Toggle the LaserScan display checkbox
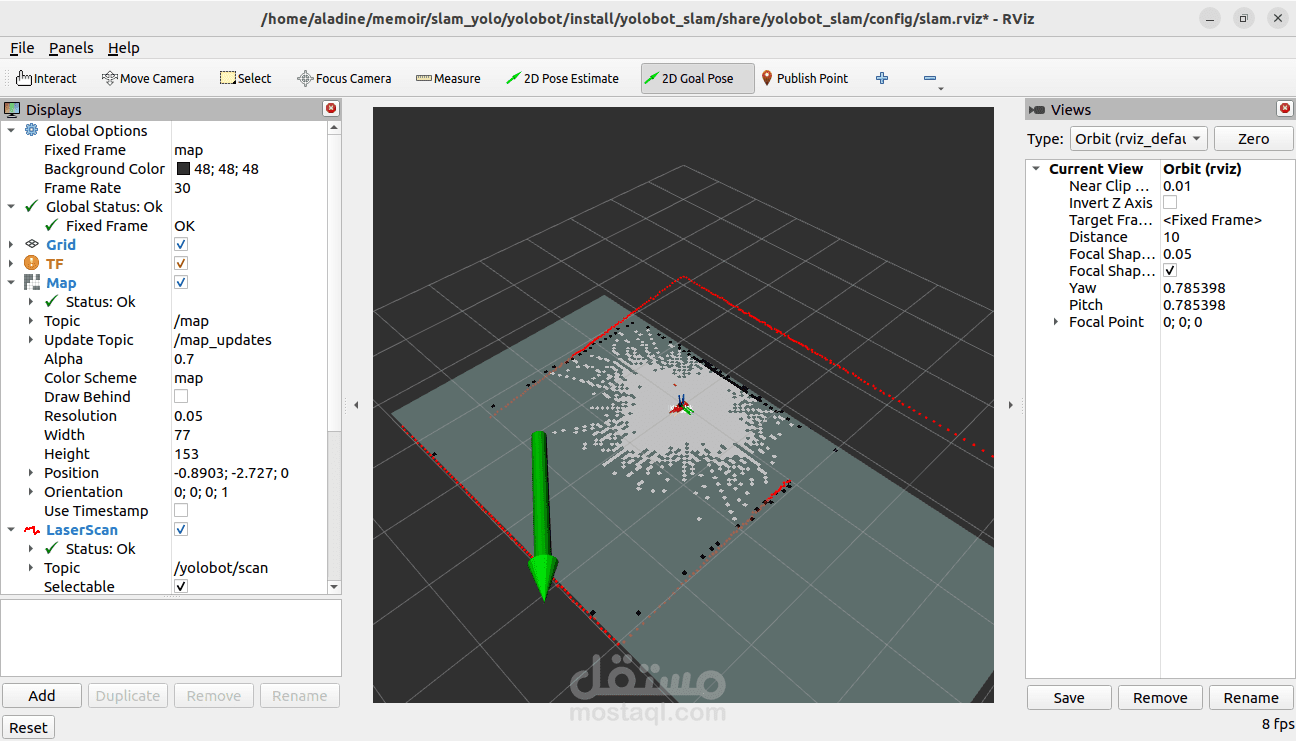The image size is (1296, 741). point(181,530)
